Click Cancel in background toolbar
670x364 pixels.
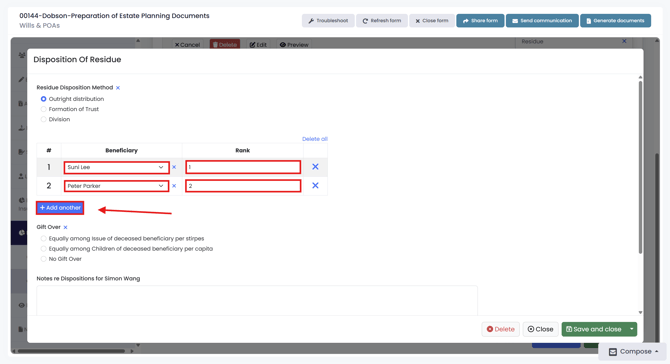(187, 44)
